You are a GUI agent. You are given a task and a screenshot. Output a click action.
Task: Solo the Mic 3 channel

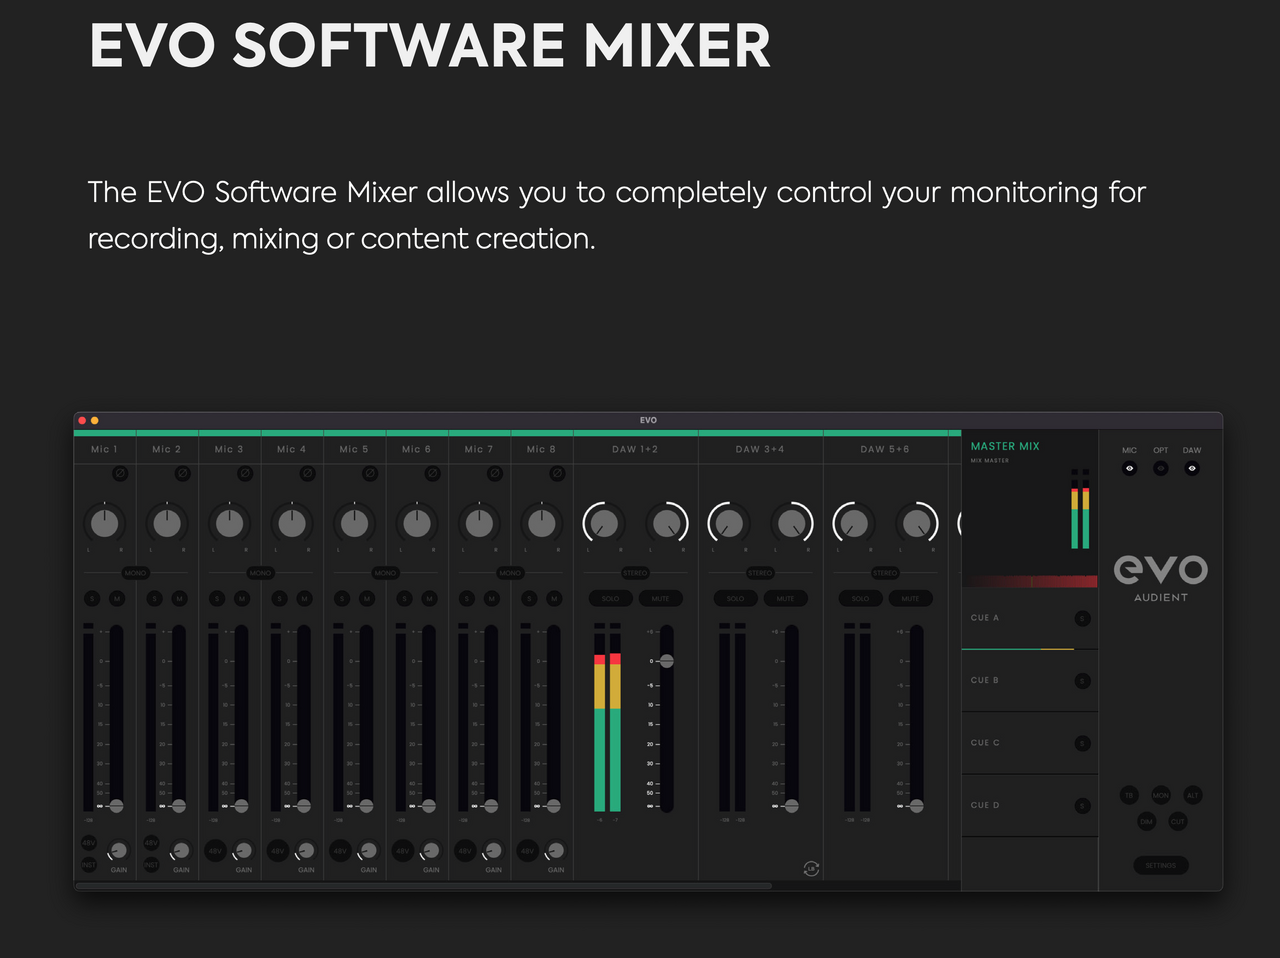217,598
